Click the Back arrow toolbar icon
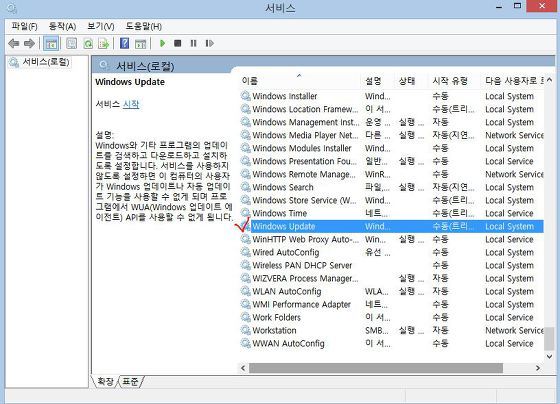Image resolution: width=560 pixels, height=404 pixels. pyautogui.click(x=14, y=44)
